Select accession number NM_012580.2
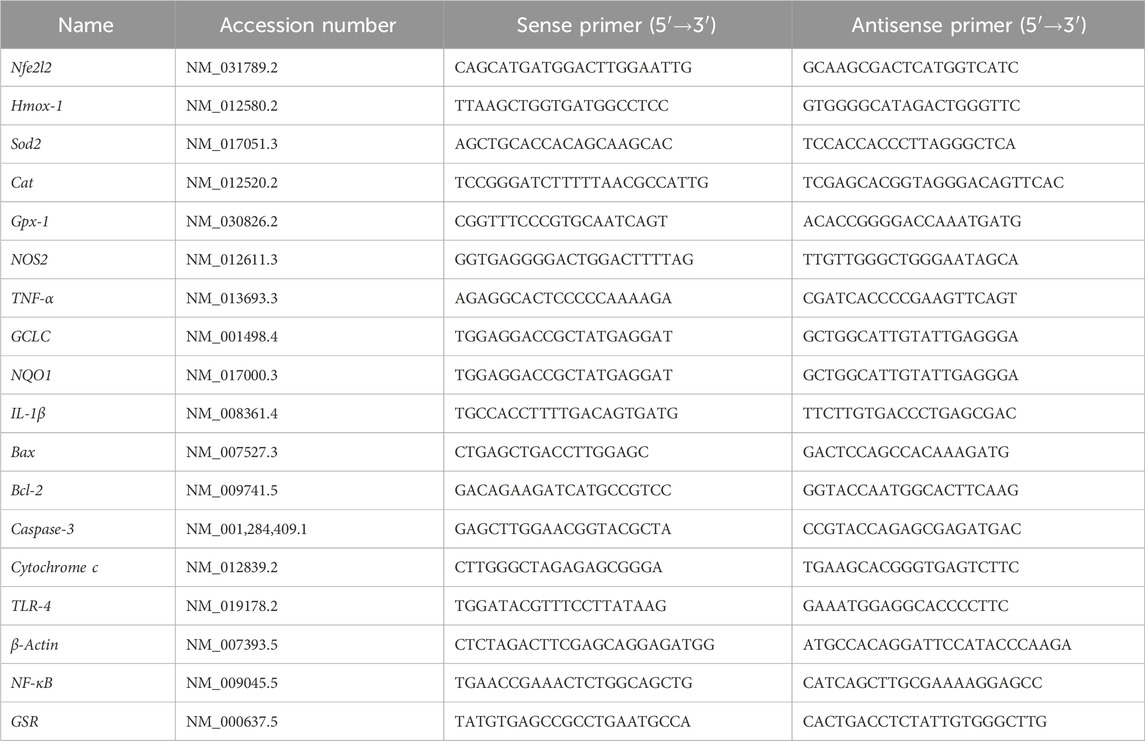The image size is (1145, 741). pyautogui.click(x=232, y=105)
